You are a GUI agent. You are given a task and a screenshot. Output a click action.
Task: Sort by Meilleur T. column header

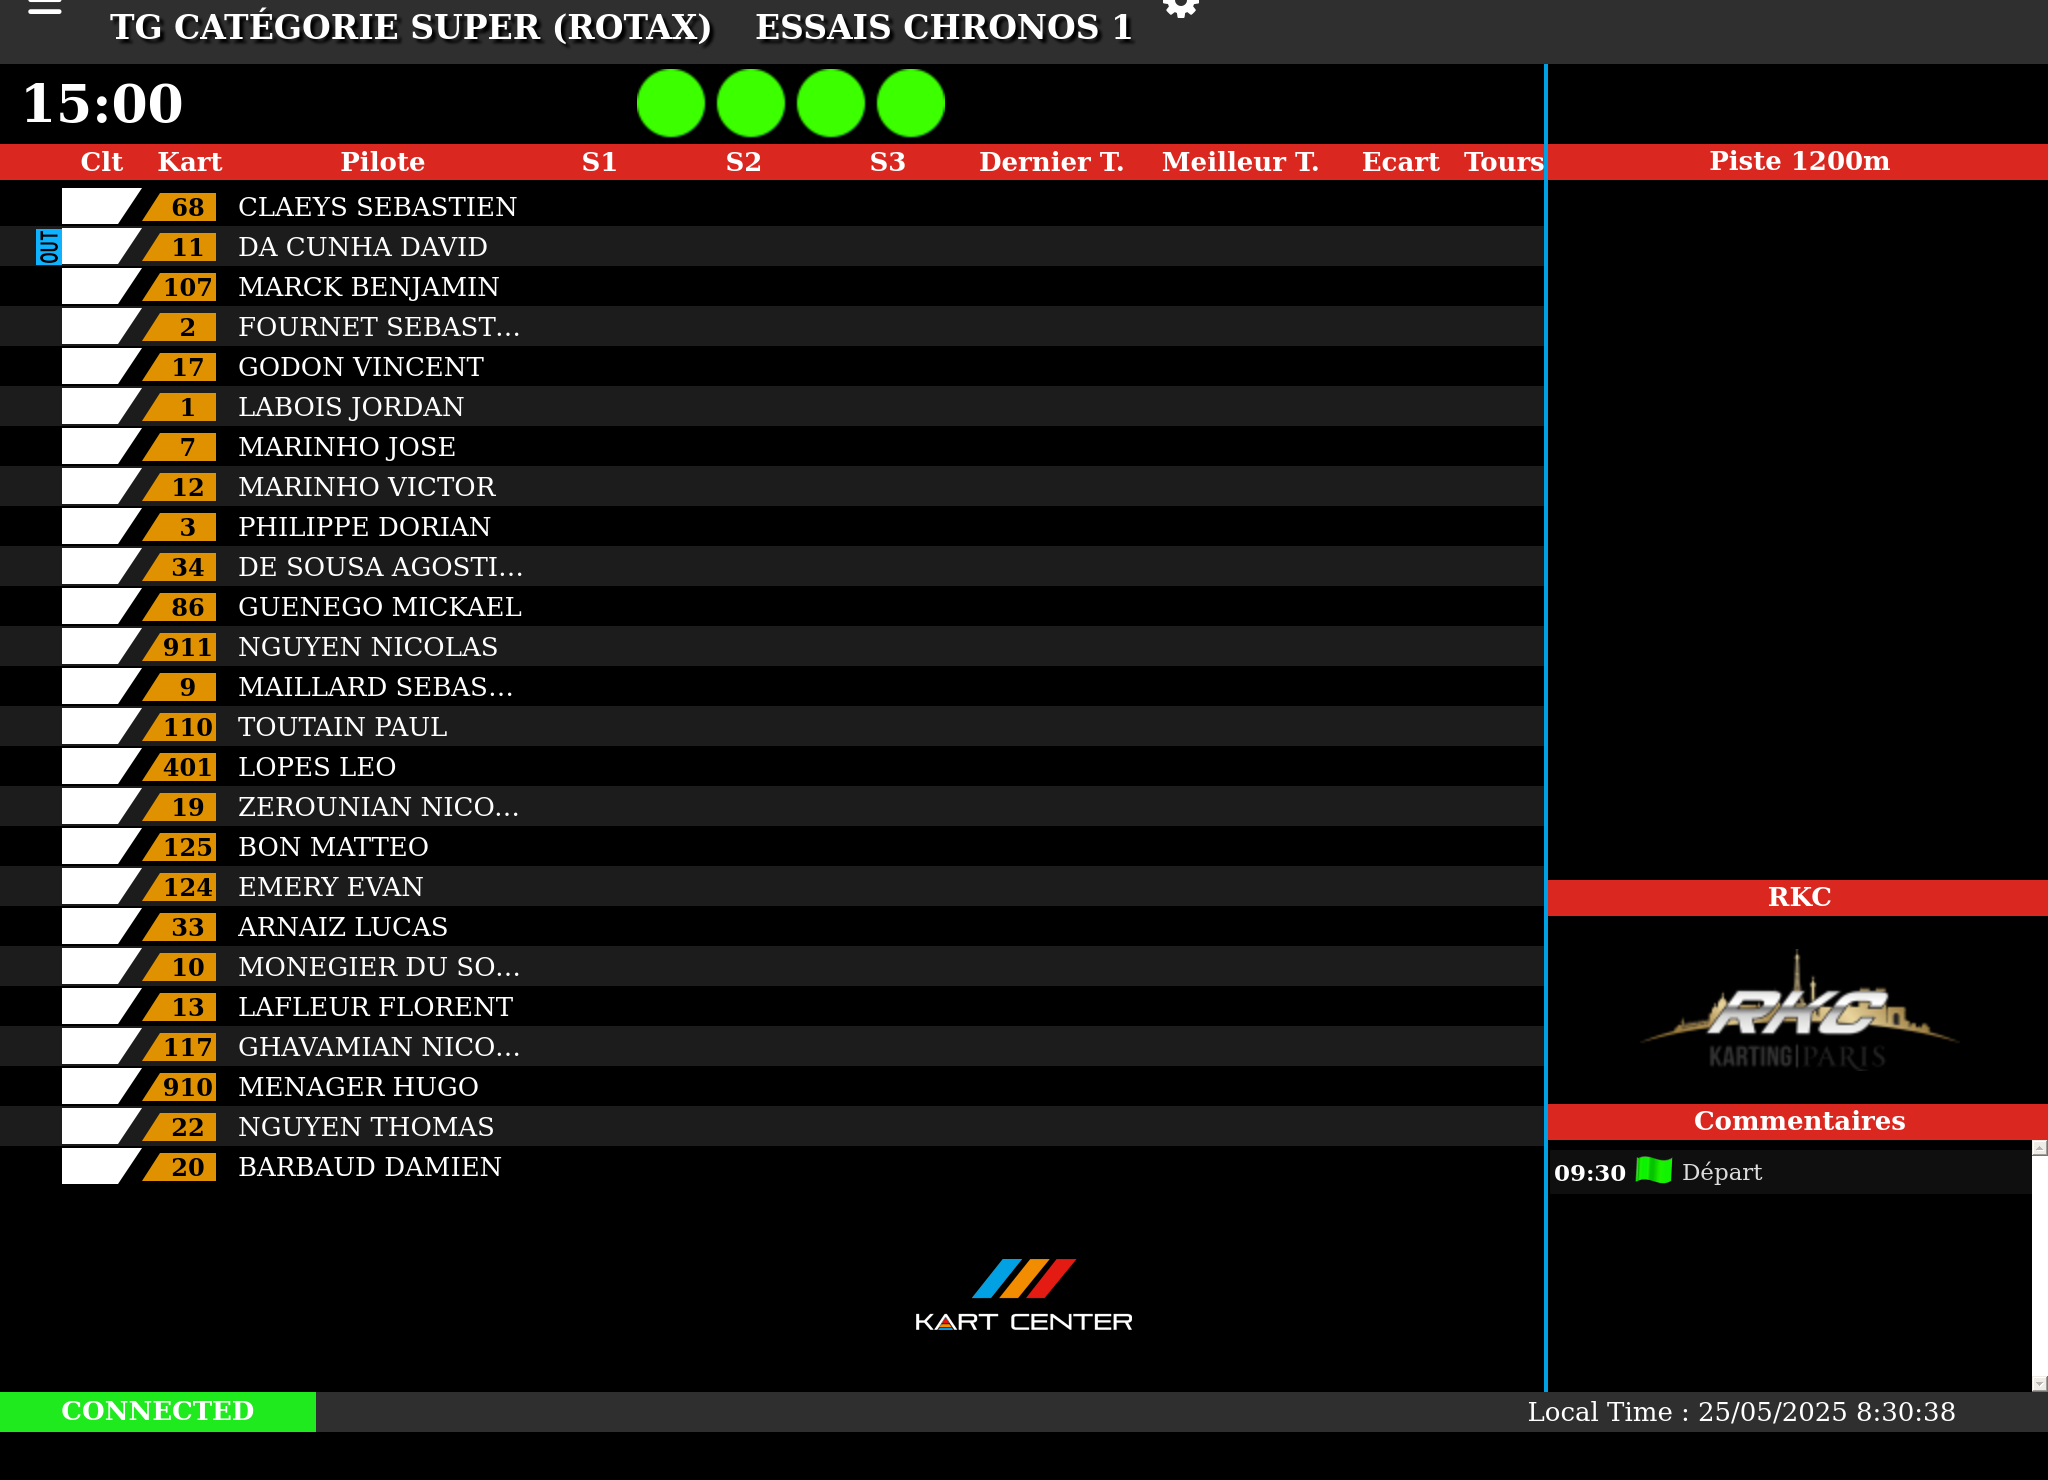[x=1240, y=162]
